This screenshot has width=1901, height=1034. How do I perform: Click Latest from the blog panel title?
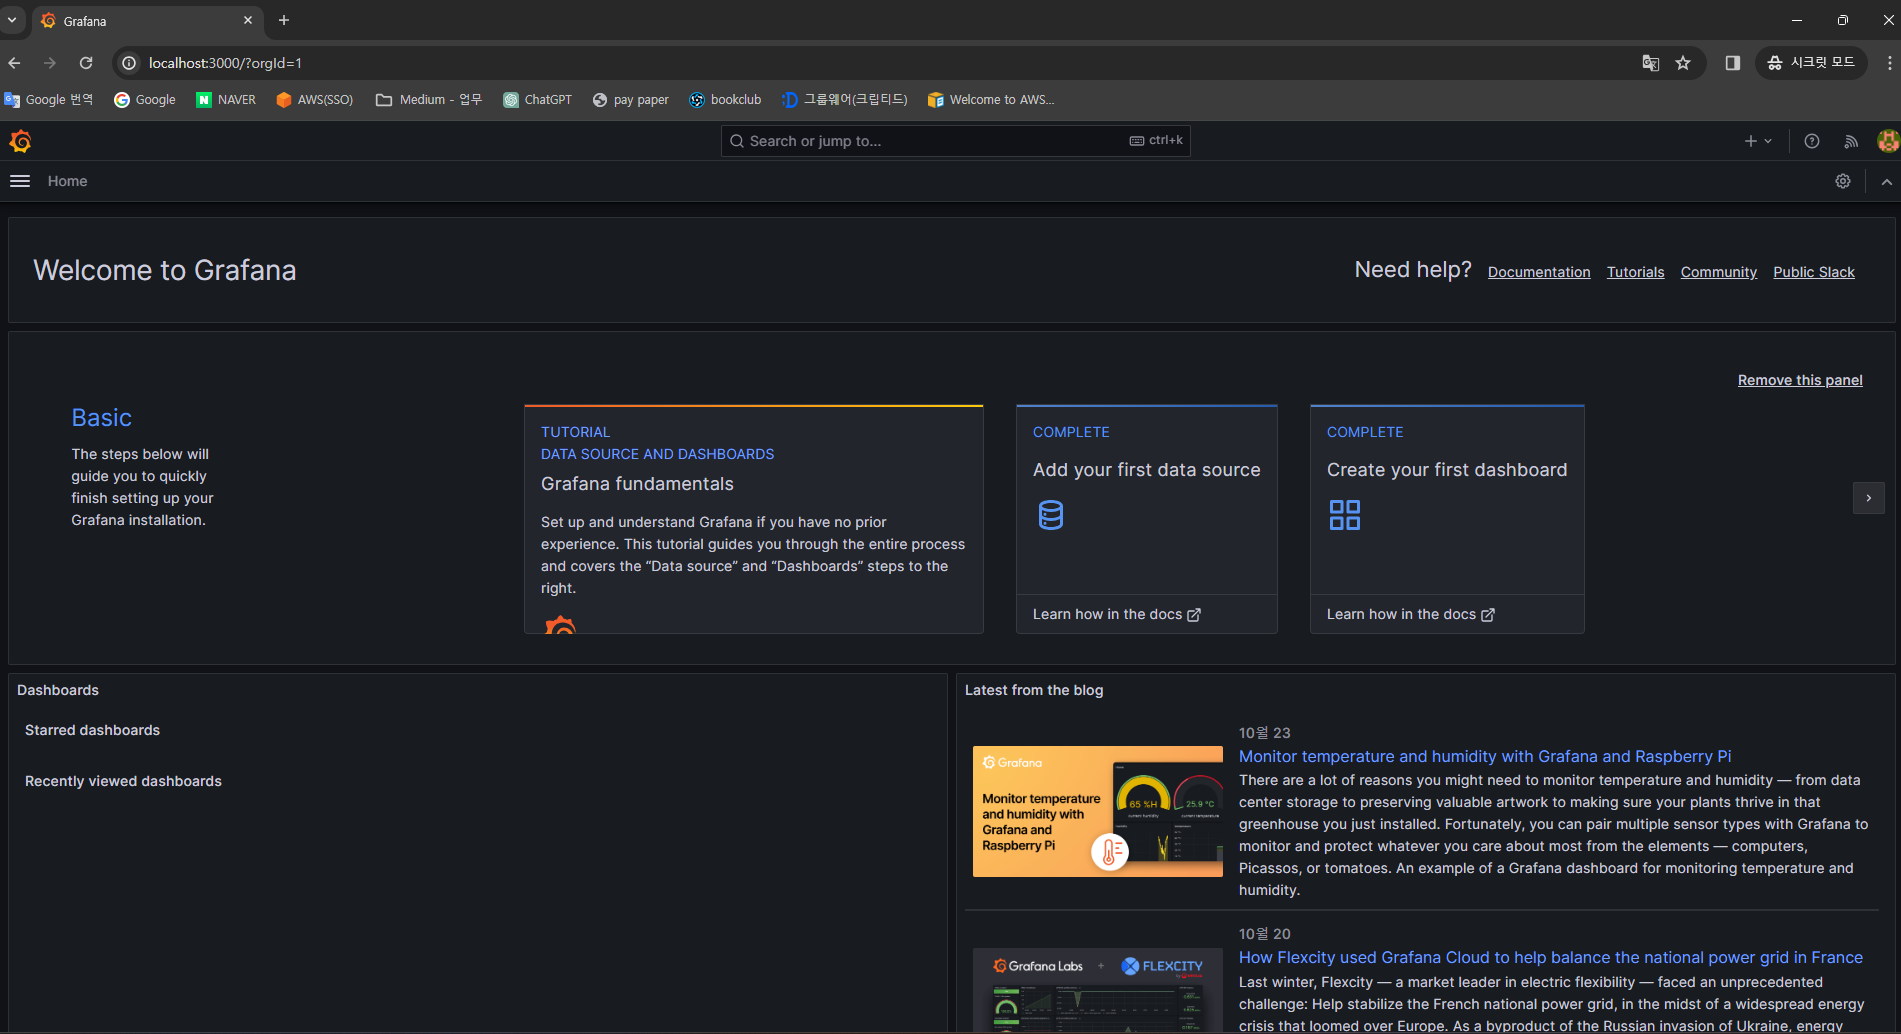(1034, 690)
